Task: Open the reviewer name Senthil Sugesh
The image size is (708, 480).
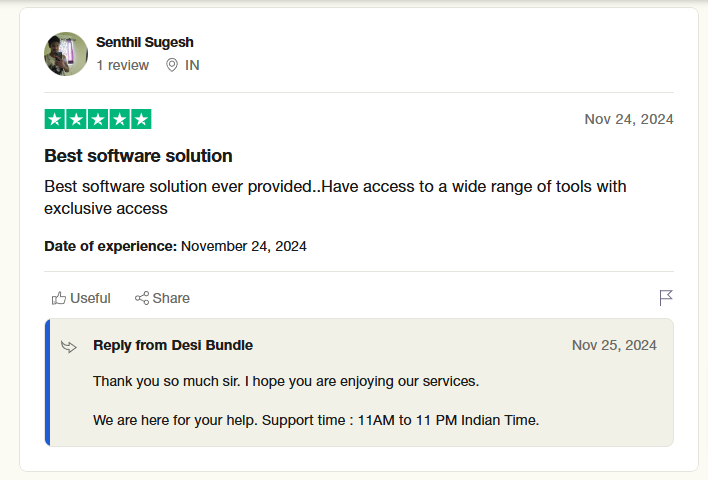Action: 145,42
